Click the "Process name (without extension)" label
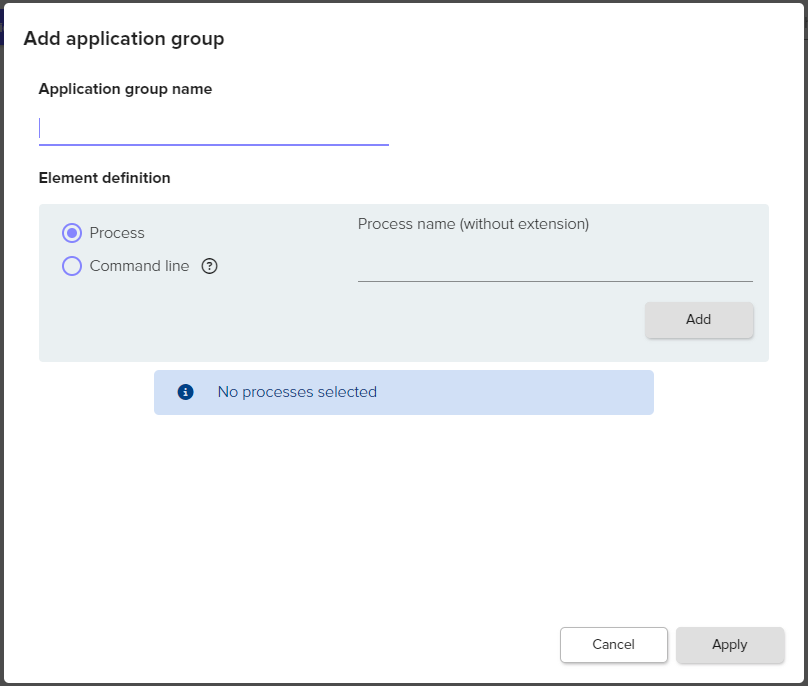Viewport: 808px width, 686px height. tap(473, 224)
